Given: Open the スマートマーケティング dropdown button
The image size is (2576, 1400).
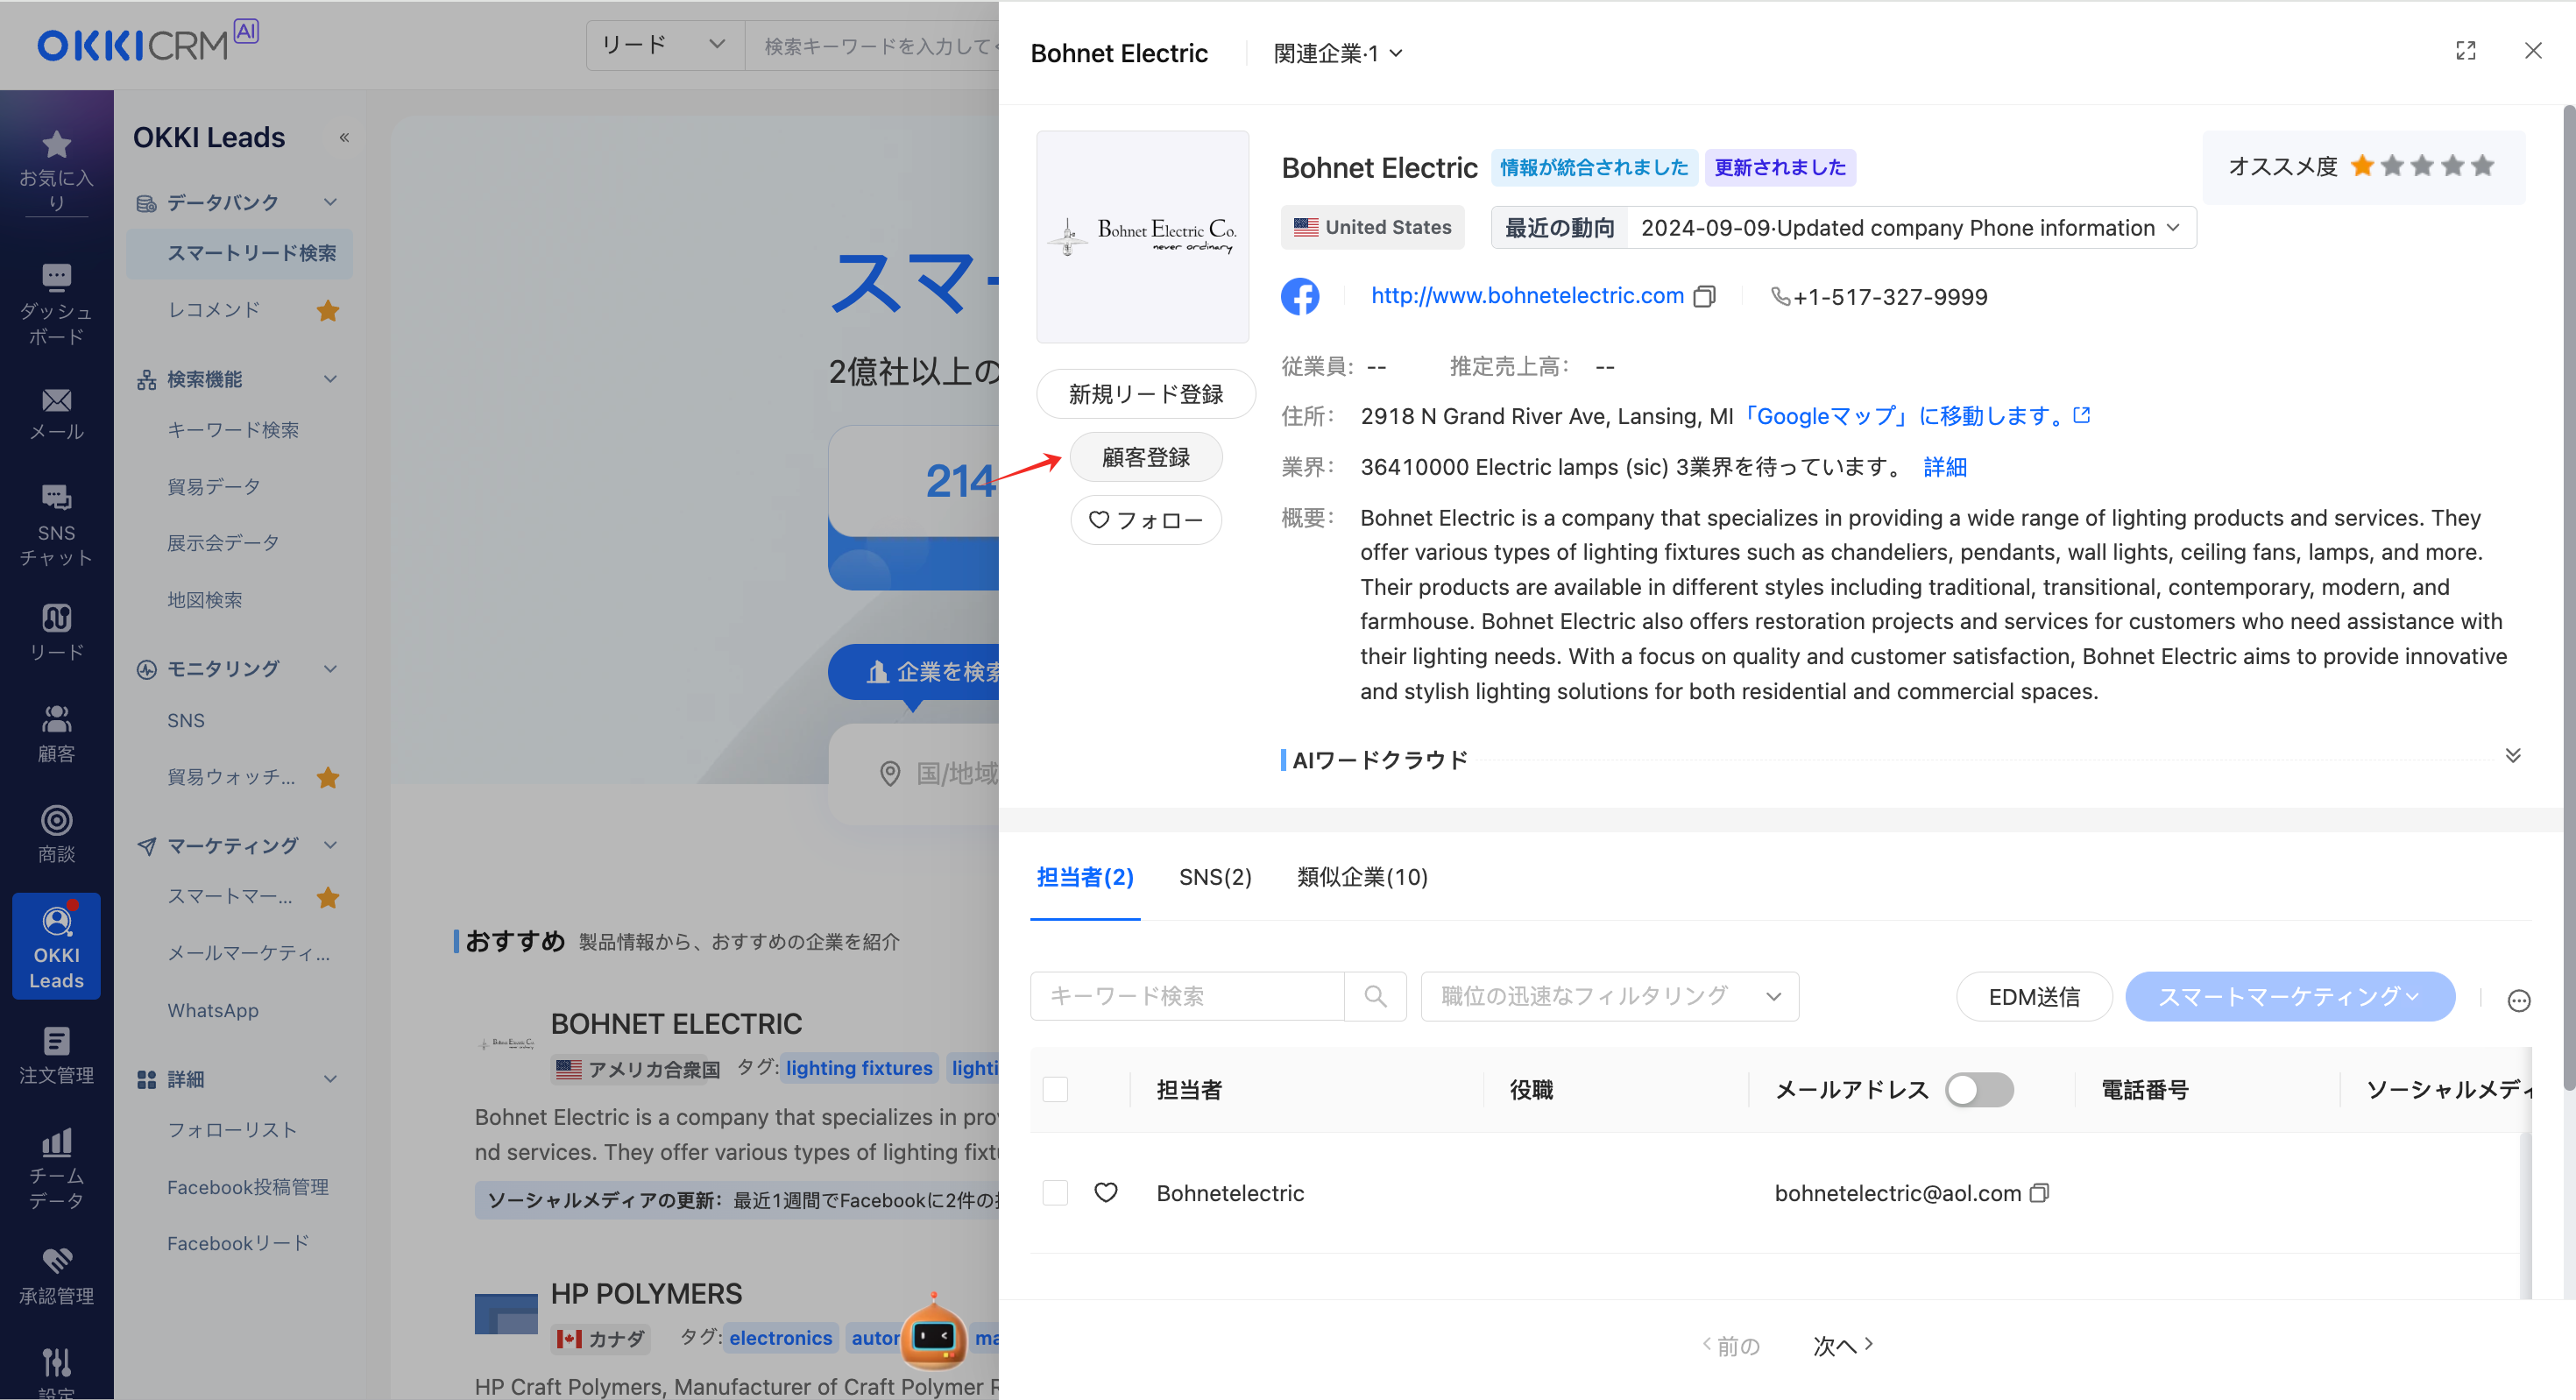Looking at the screenshot, I should (x=2290, y=997).
